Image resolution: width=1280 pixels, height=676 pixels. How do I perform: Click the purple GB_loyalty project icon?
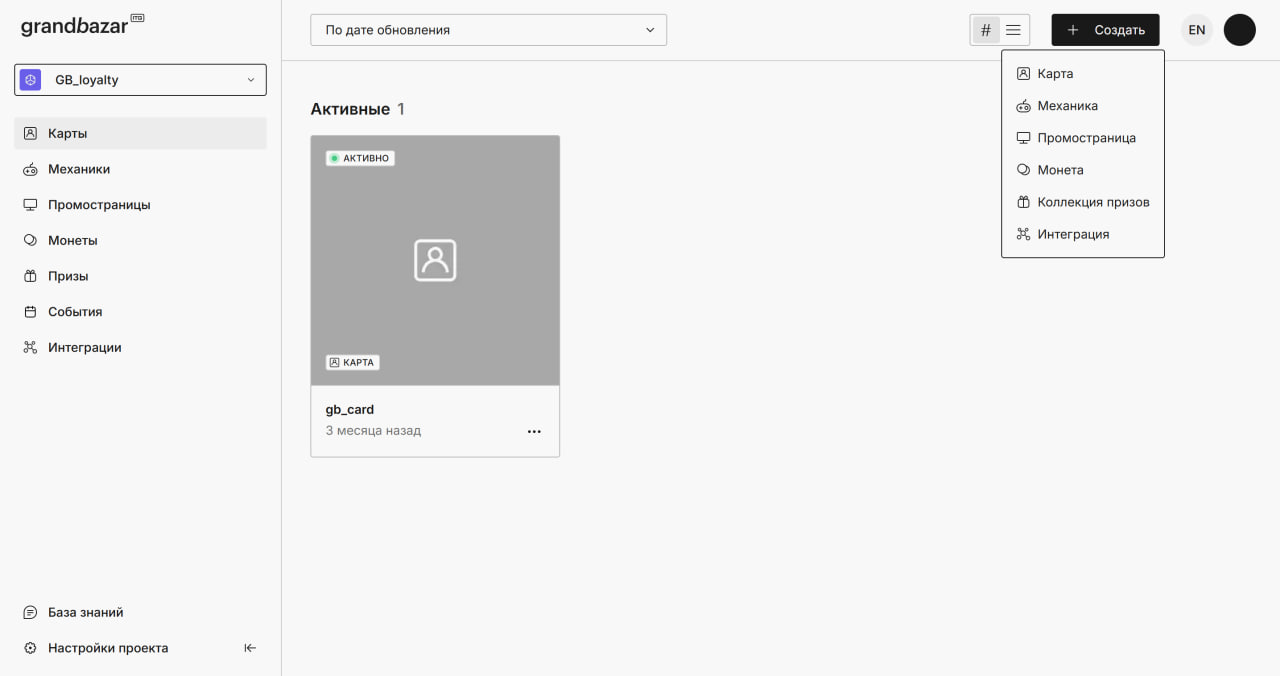(x=31, y=80)
